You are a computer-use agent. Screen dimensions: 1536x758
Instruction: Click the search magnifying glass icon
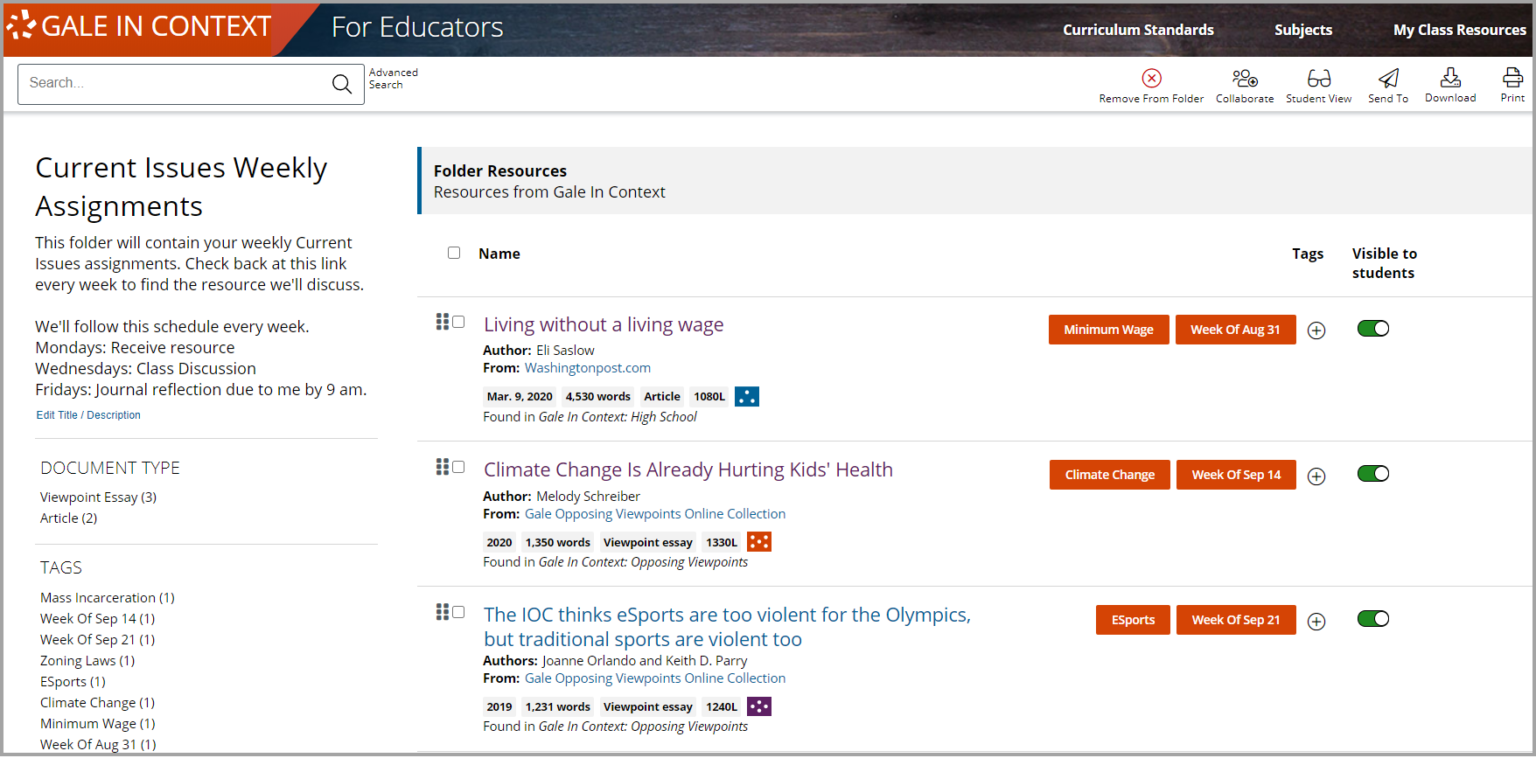342,83
